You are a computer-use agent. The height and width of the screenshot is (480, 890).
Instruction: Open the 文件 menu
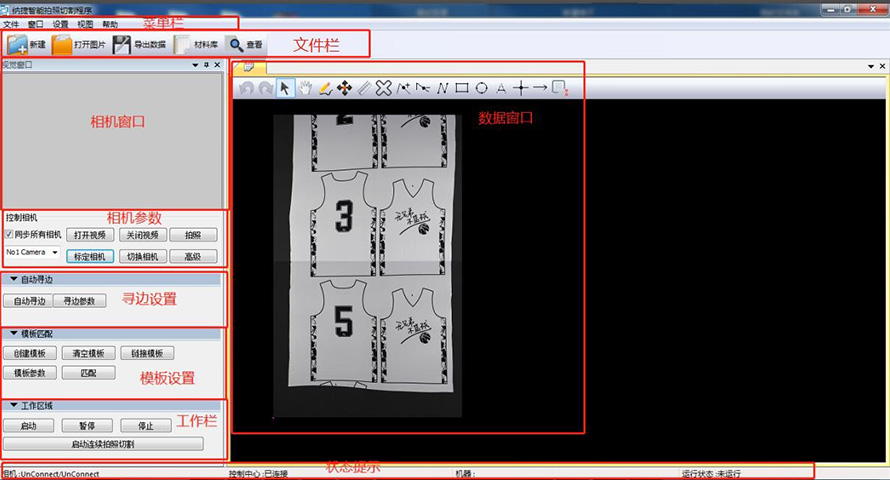point(11,23)
